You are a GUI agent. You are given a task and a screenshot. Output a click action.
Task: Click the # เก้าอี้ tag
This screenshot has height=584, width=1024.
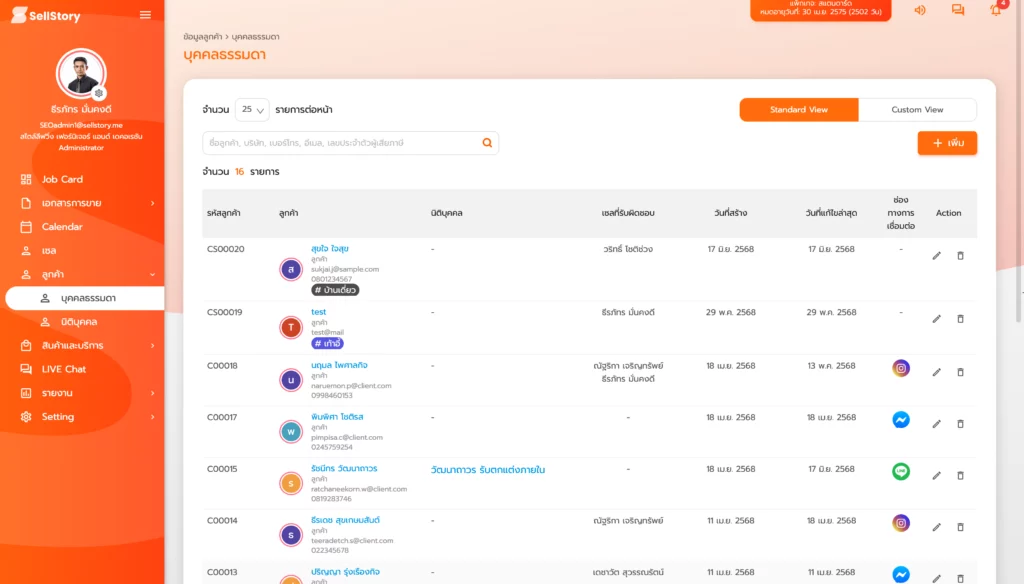point(327,343)
